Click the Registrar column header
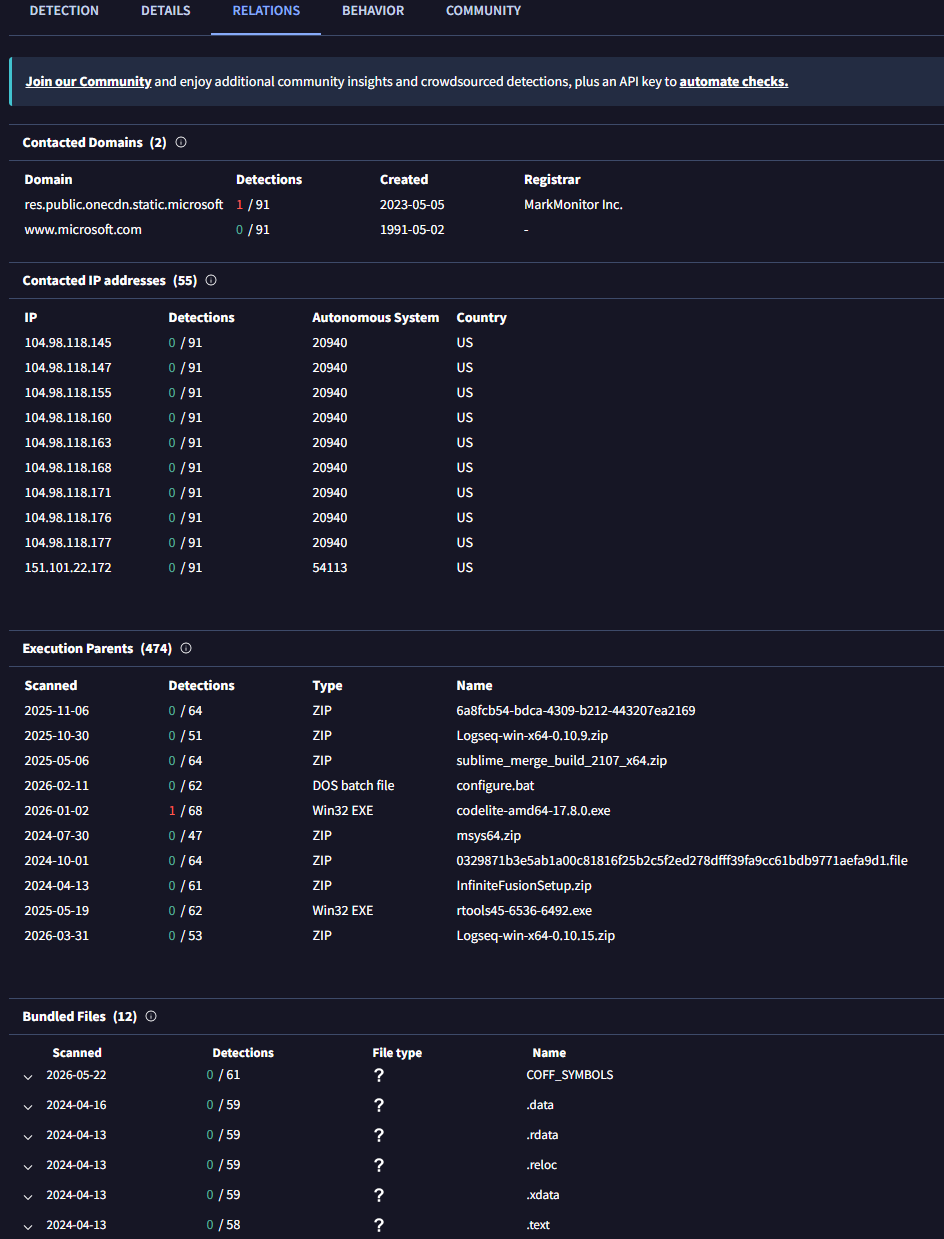The height and width of the screenshot is (1239, 944). coord(552,179)
